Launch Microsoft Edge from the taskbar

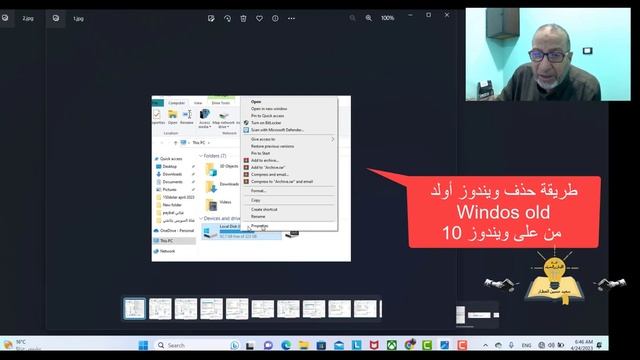pos(286,345)
